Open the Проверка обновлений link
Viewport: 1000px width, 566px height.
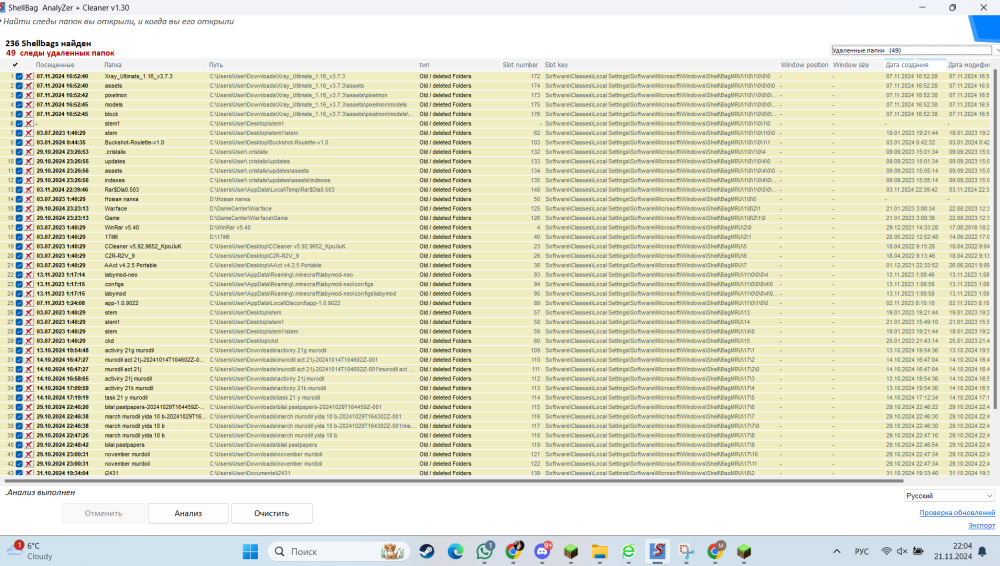[957, 512]
